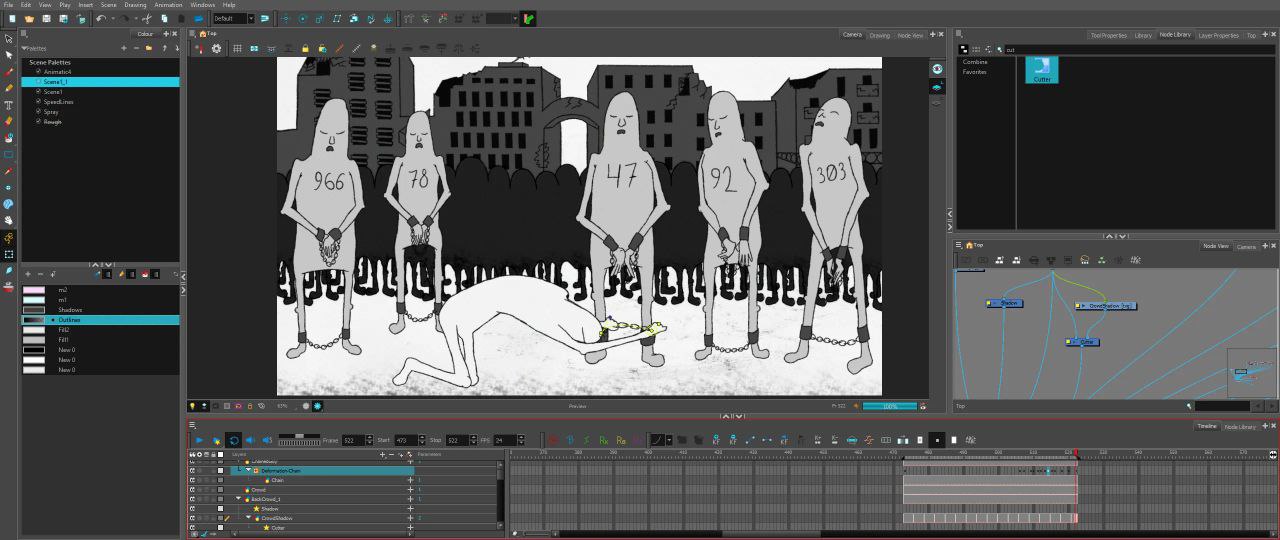Select the Text tool in left toolbar
Viewport: 1280px width, 540px height.
(x=9, y=105)
